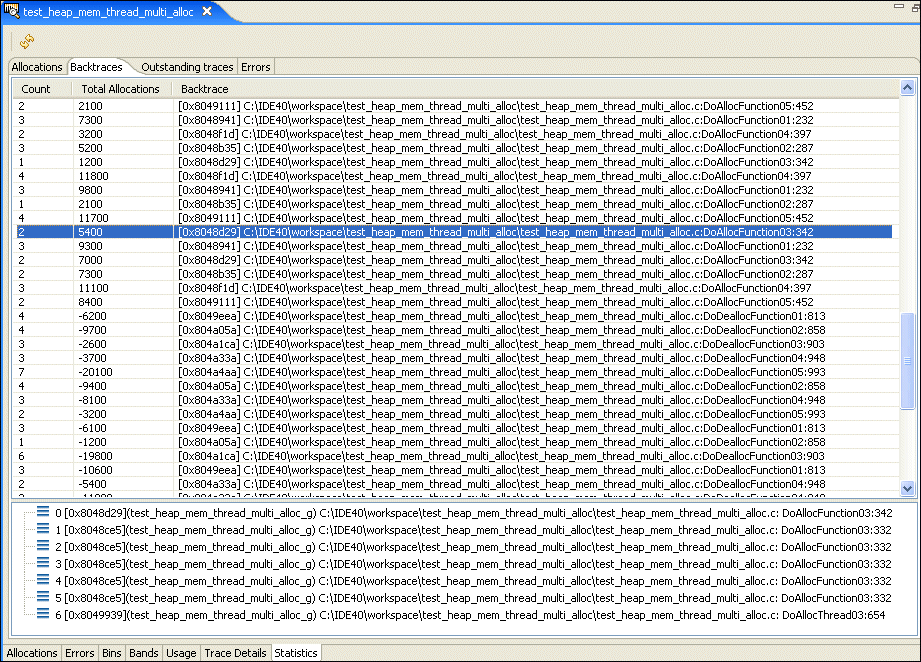The height and width of the screenshot is (662, 921).
Task: Click the stack frame icon for frame 5
Action: click(x=41, y=597)
